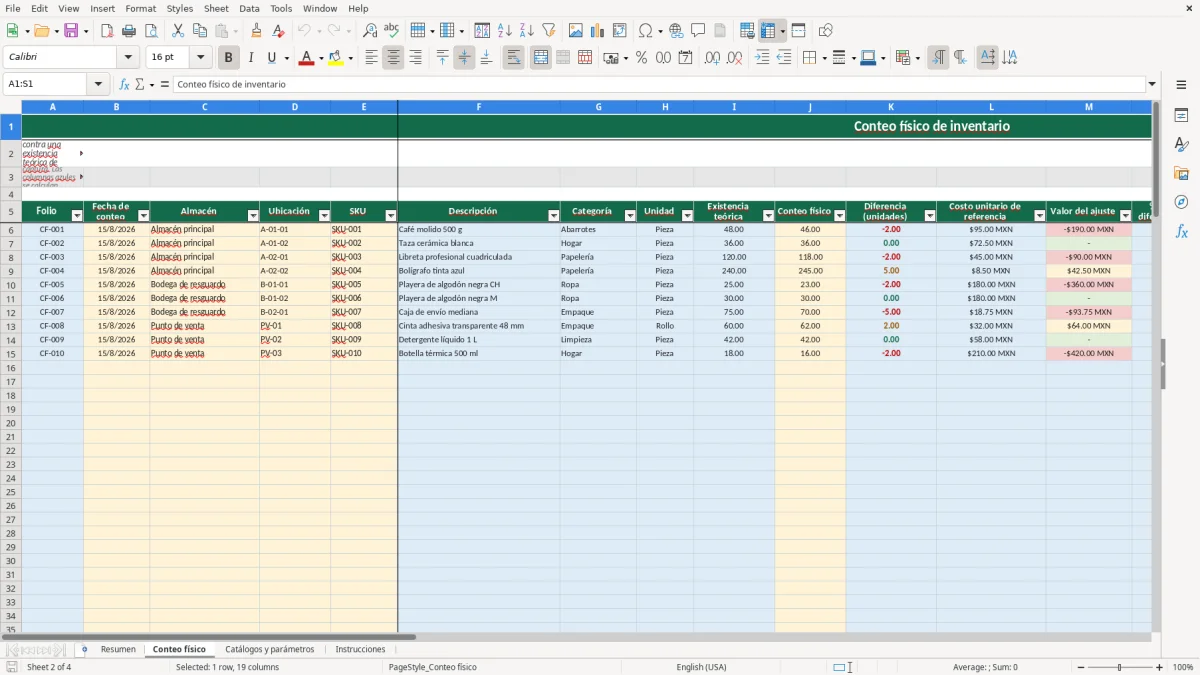This screenshot has width=1200, height=675.
Task: Open filter dropdown on Categoría header
Action: point(630,216)
